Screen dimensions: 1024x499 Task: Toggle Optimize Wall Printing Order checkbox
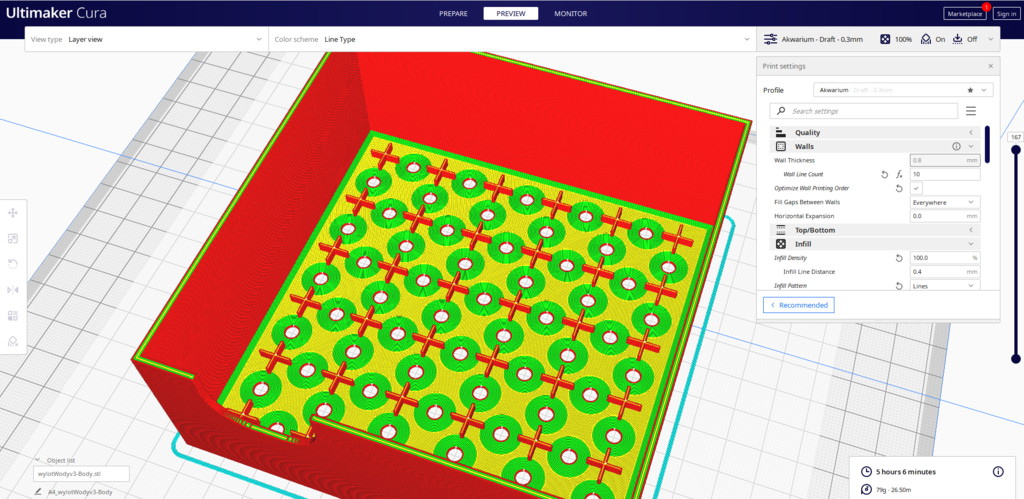click(x=917, y=188)
